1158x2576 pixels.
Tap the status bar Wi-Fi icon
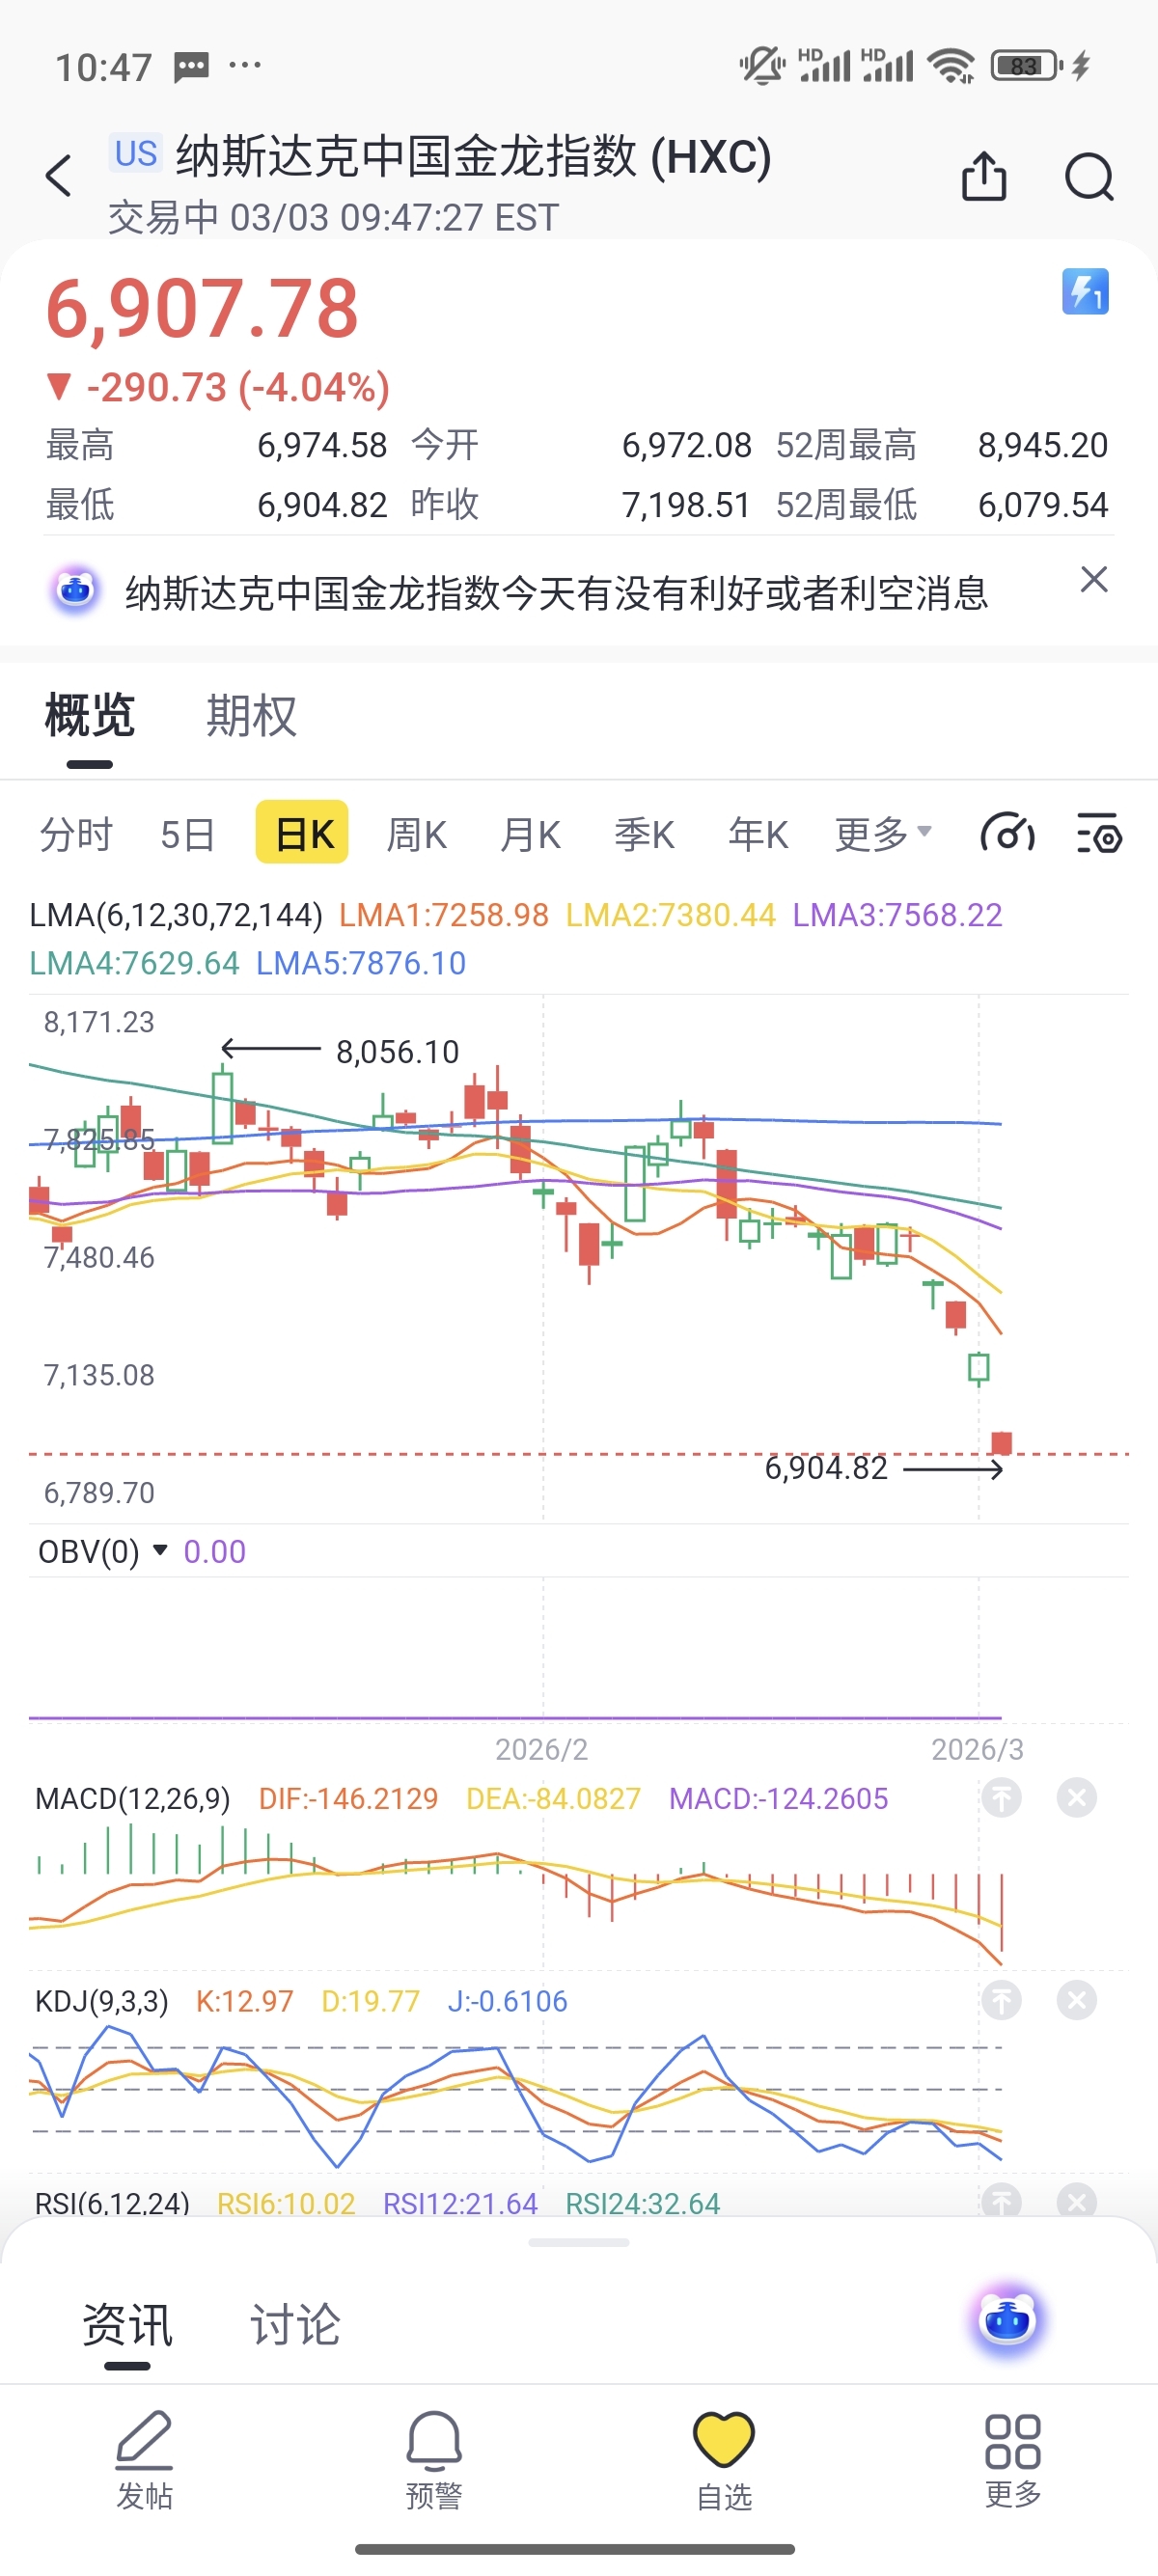[950, 66]
